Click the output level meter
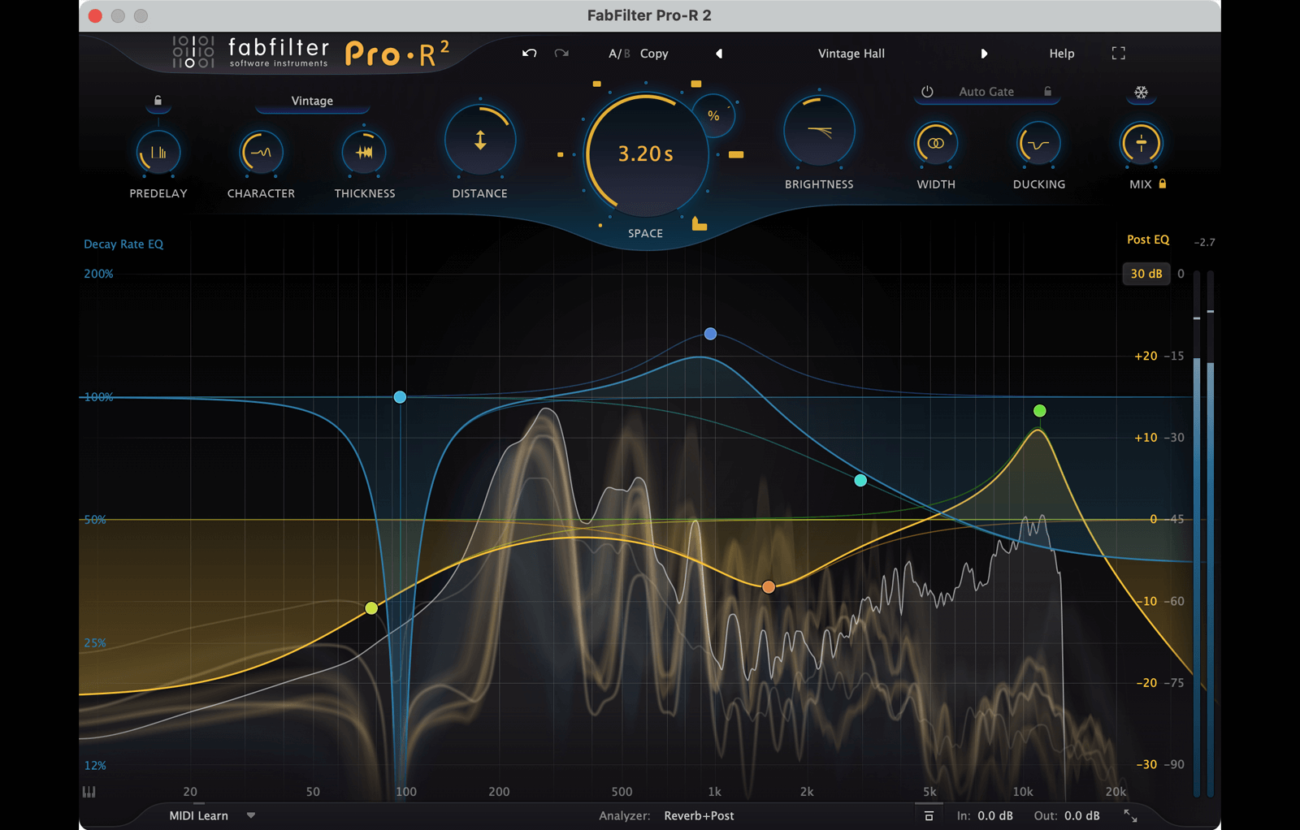 (x=1203, y=533)
